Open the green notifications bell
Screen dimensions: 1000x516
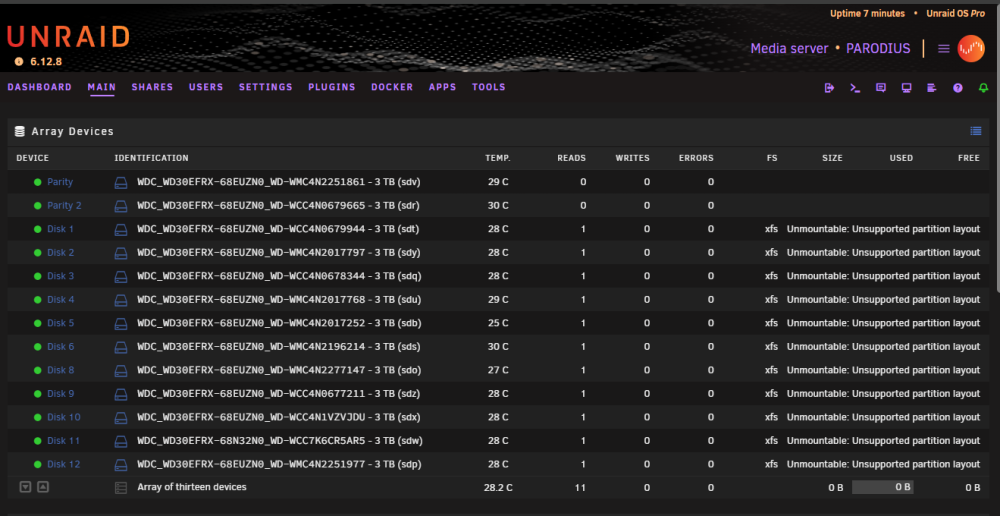click(983, 88)
